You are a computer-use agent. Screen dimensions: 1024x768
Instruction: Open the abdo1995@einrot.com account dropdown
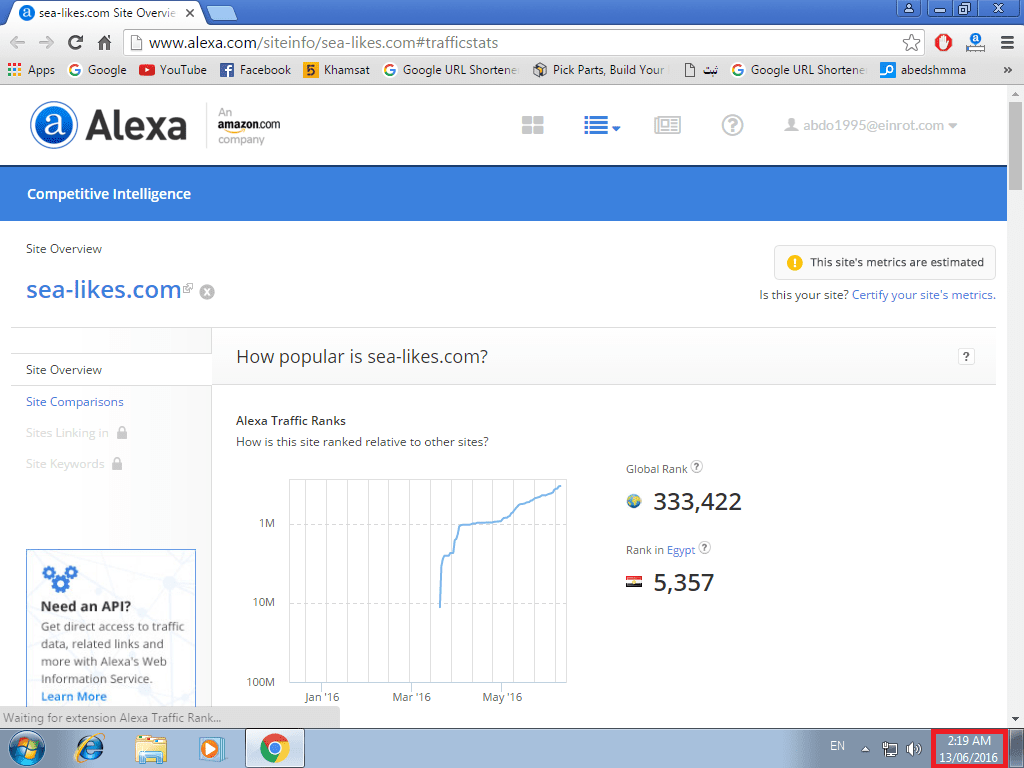point(871,125)
